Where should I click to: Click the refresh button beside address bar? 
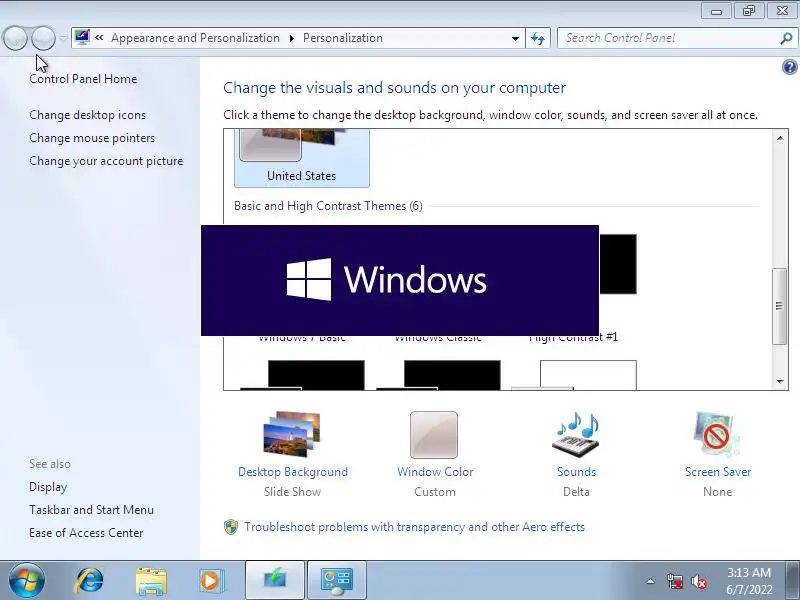point(538,38)
